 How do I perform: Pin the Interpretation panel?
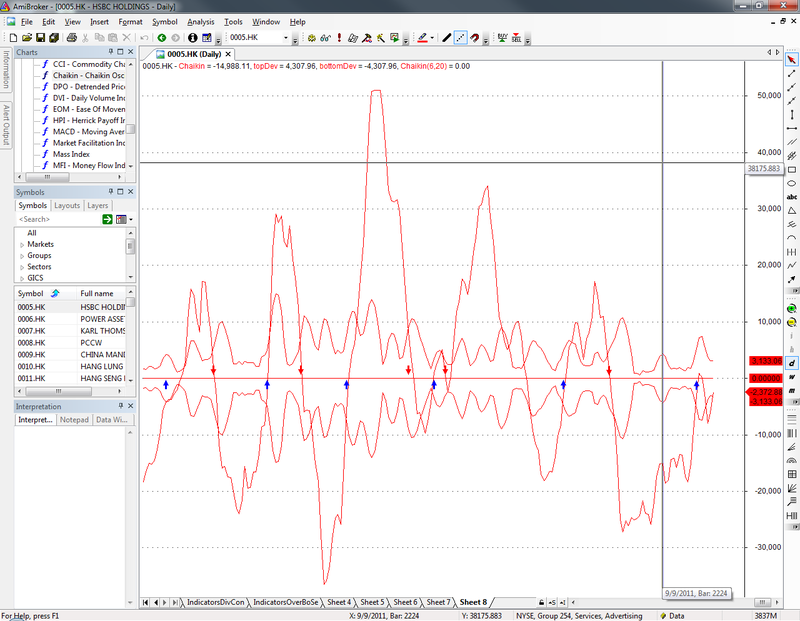coord(121,406)
